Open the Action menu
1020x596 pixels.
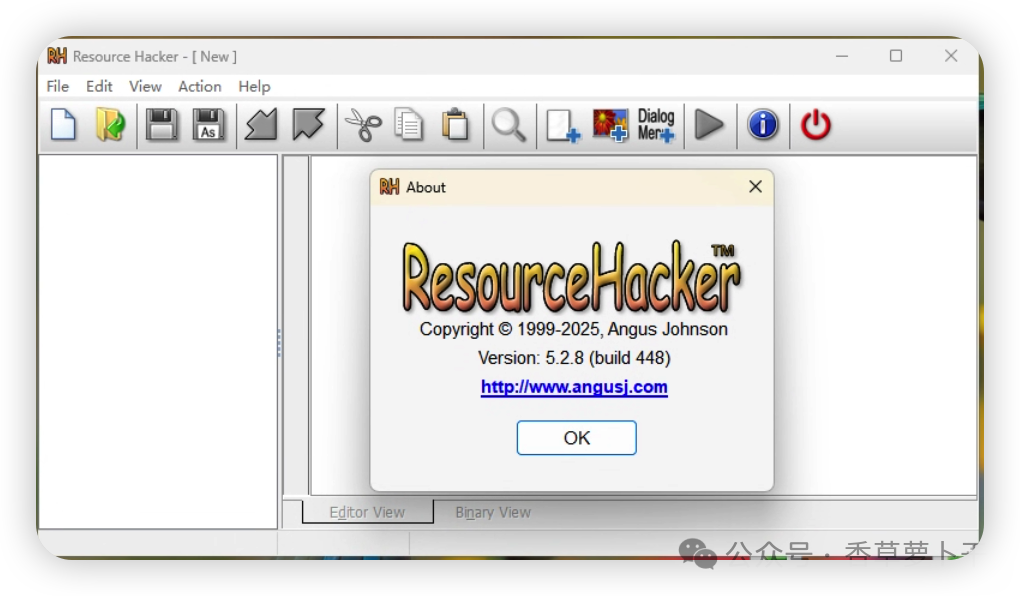[200, 87]
